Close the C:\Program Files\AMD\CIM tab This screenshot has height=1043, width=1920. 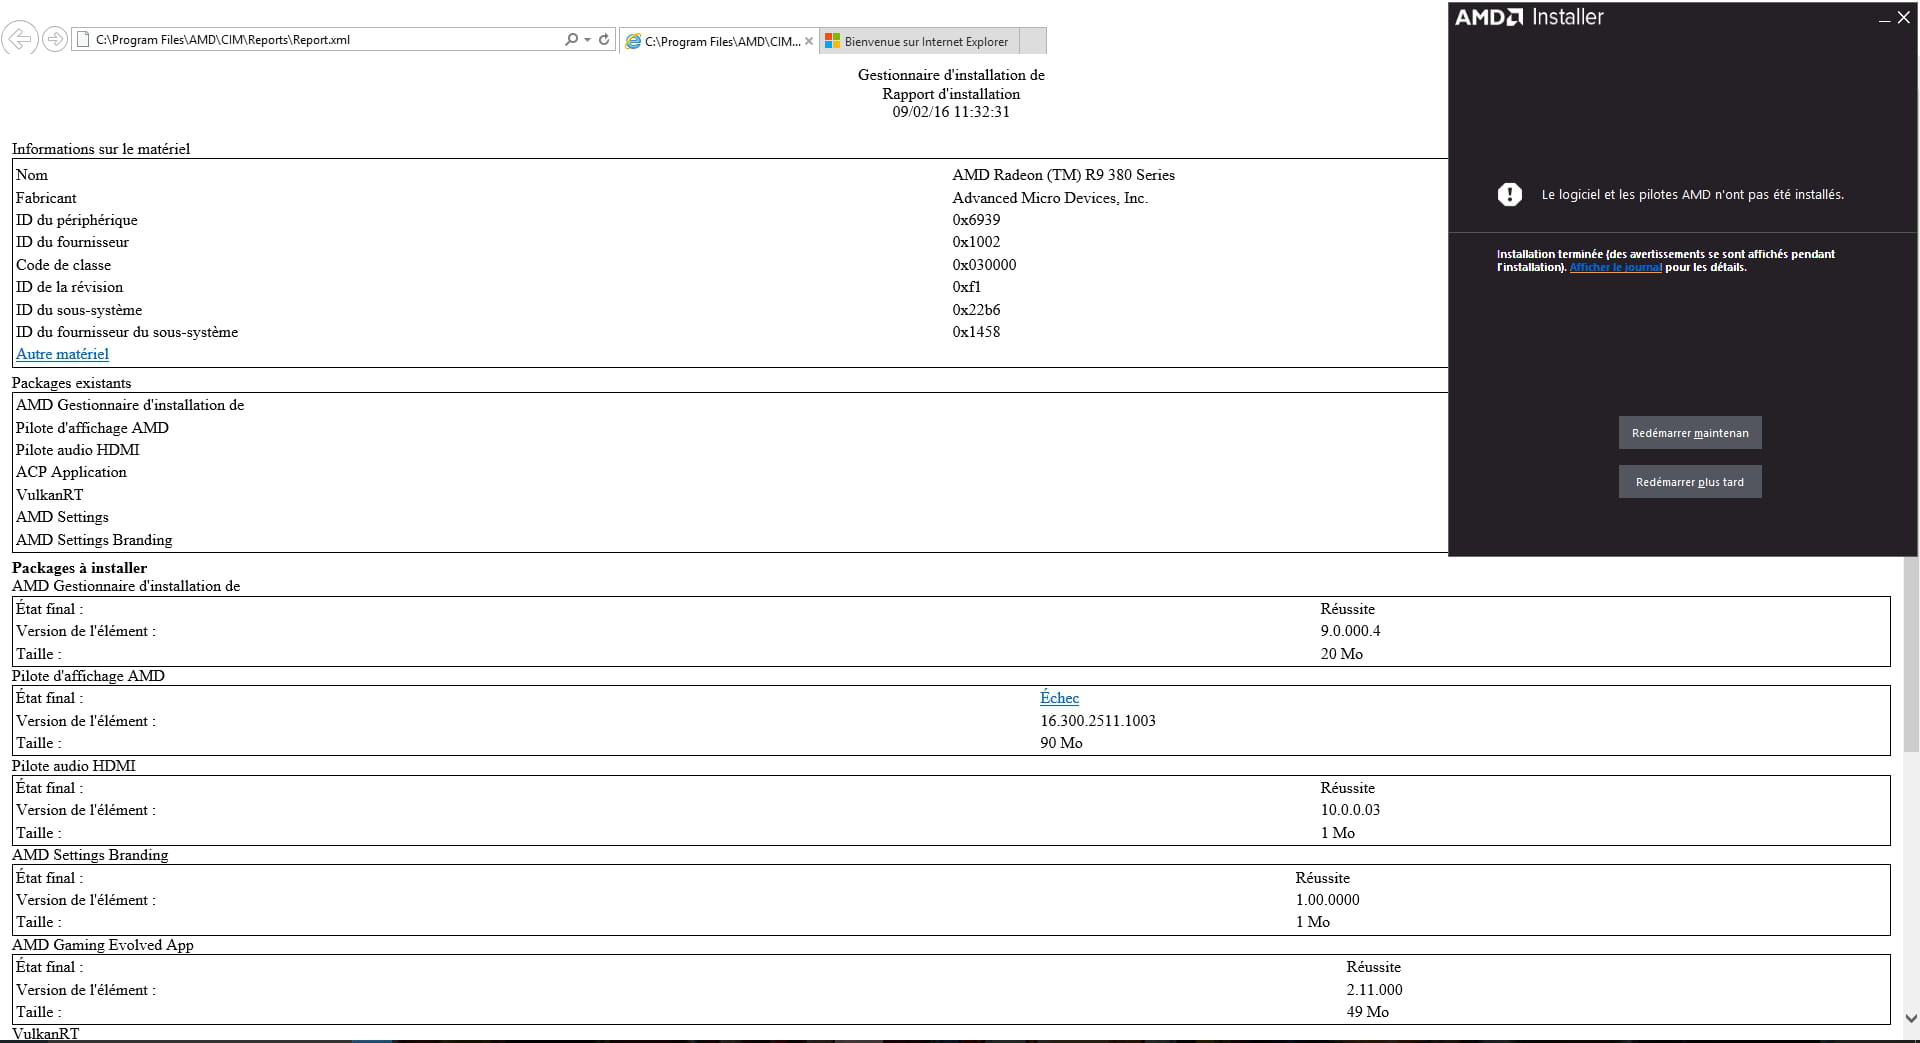(809, 41)
